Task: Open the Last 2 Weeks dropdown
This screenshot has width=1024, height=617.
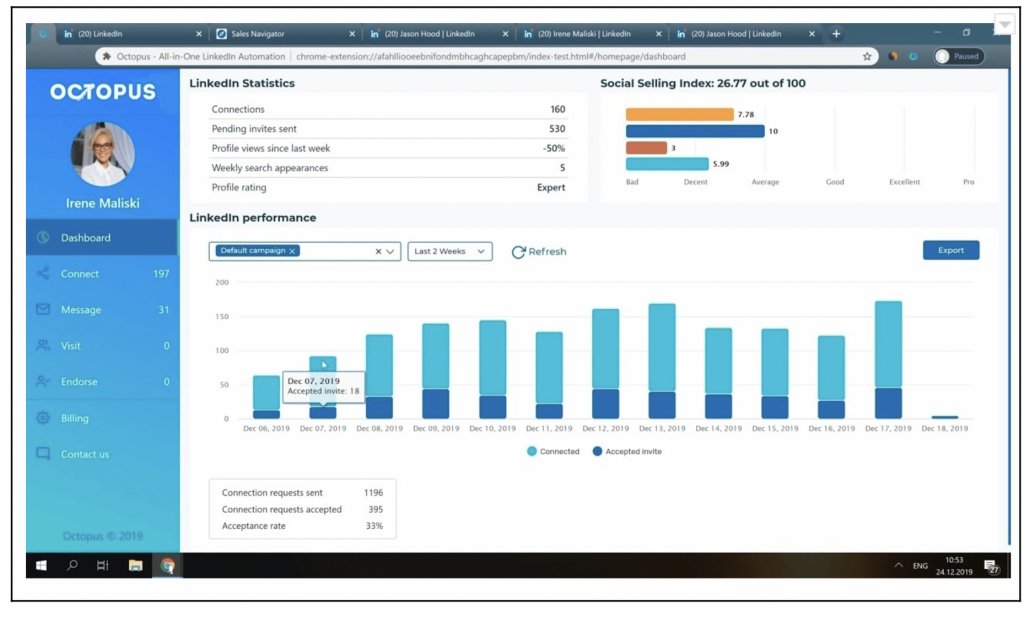Action: 450,251
